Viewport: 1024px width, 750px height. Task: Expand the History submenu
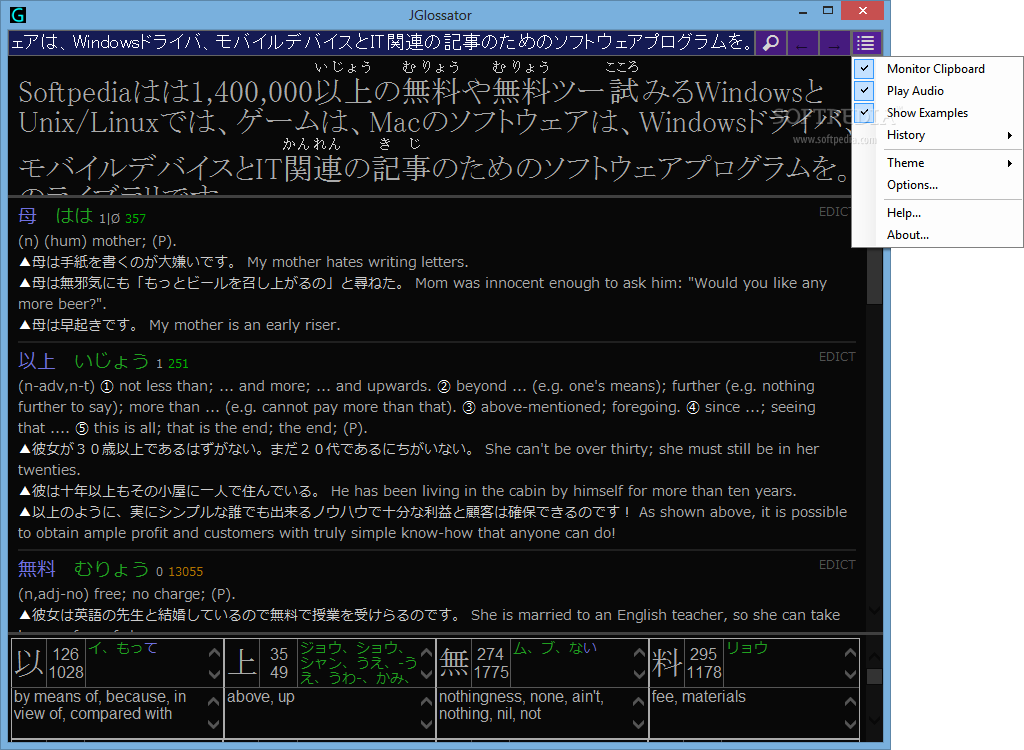tap(937, 135)
